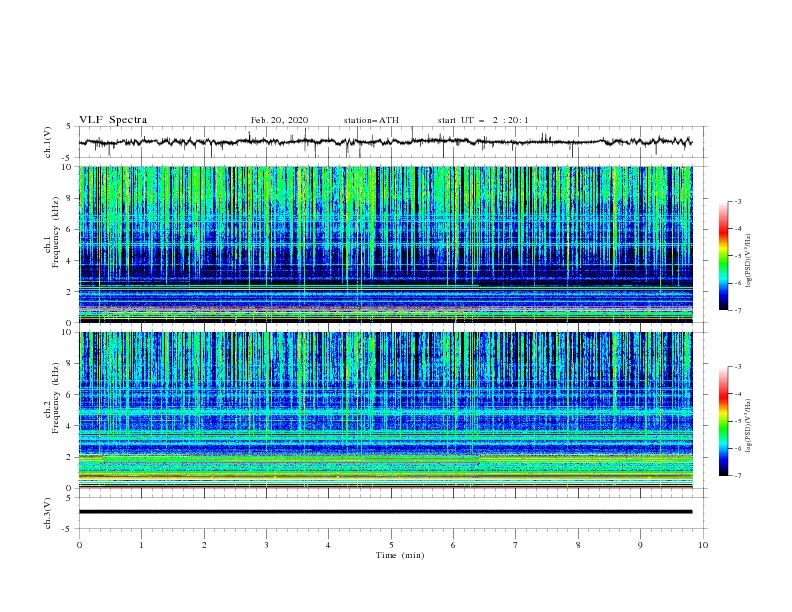Screen dimensions: 792x612
Task: Click the time axis tick label '3'
Action: point(266,545)
